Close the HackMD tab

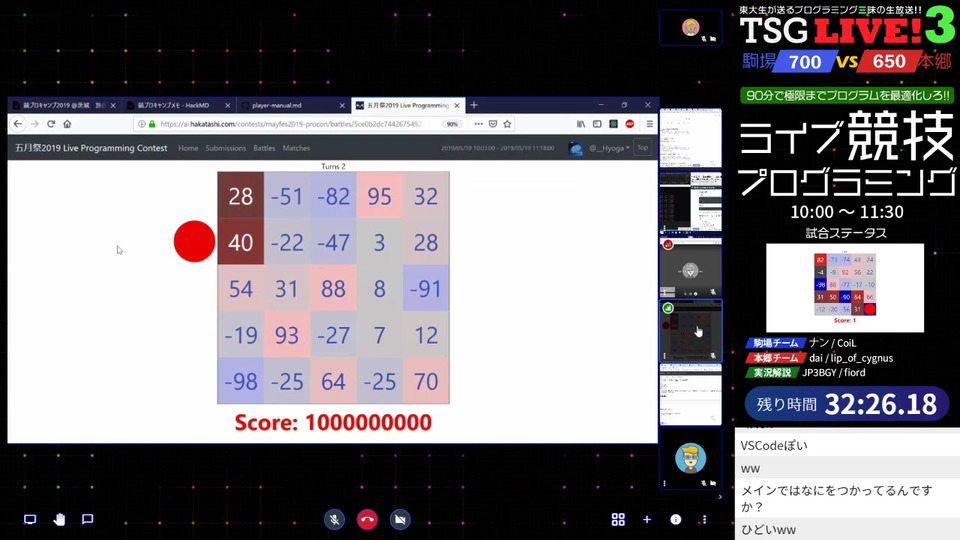coord(228,105)
